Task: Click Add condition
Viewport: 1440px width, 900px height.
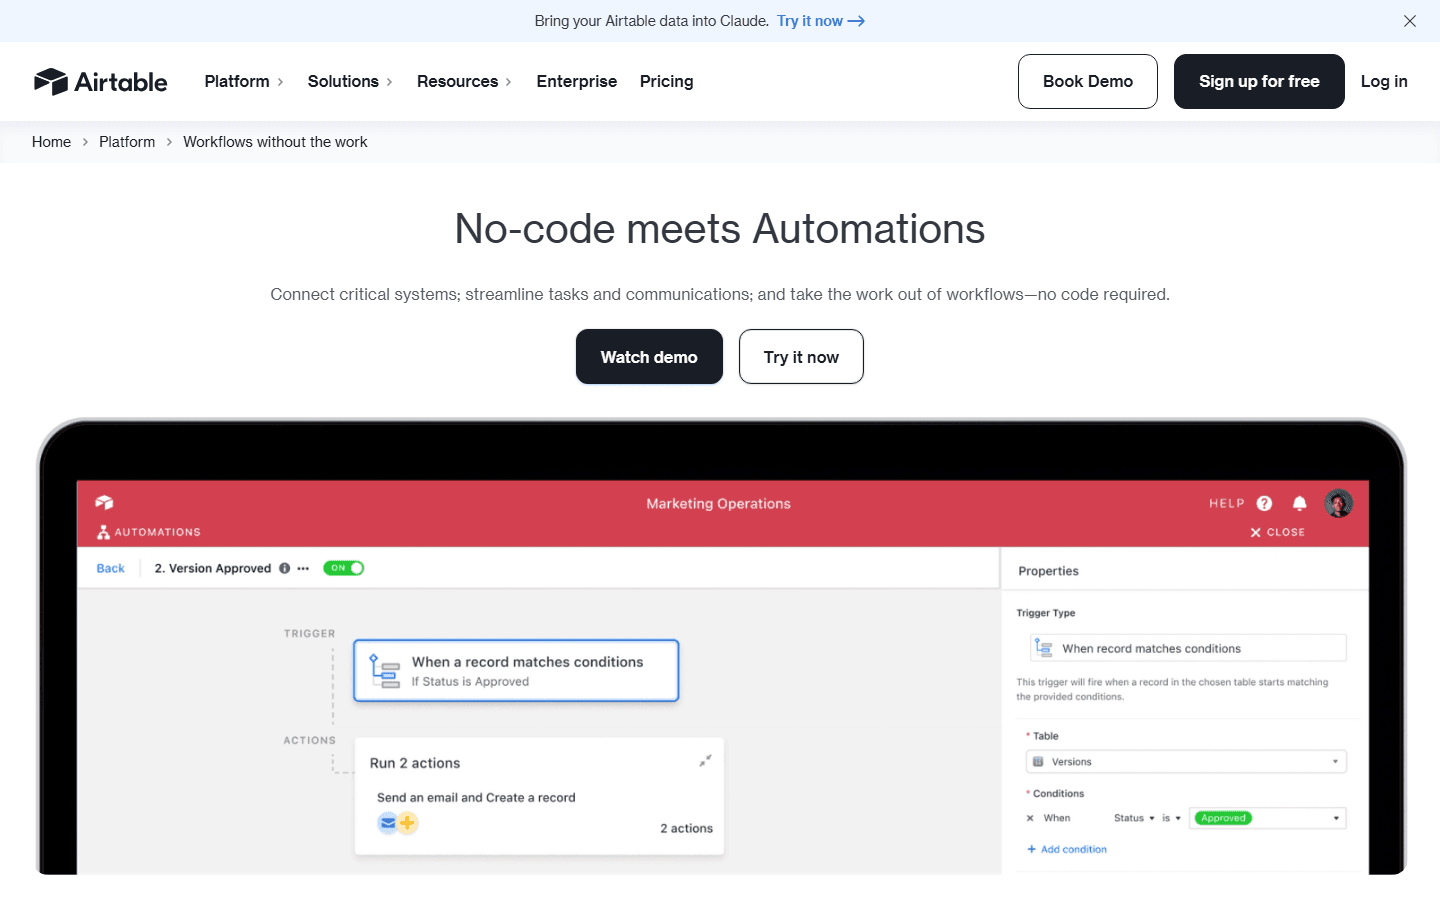Action: (1067, 849)
